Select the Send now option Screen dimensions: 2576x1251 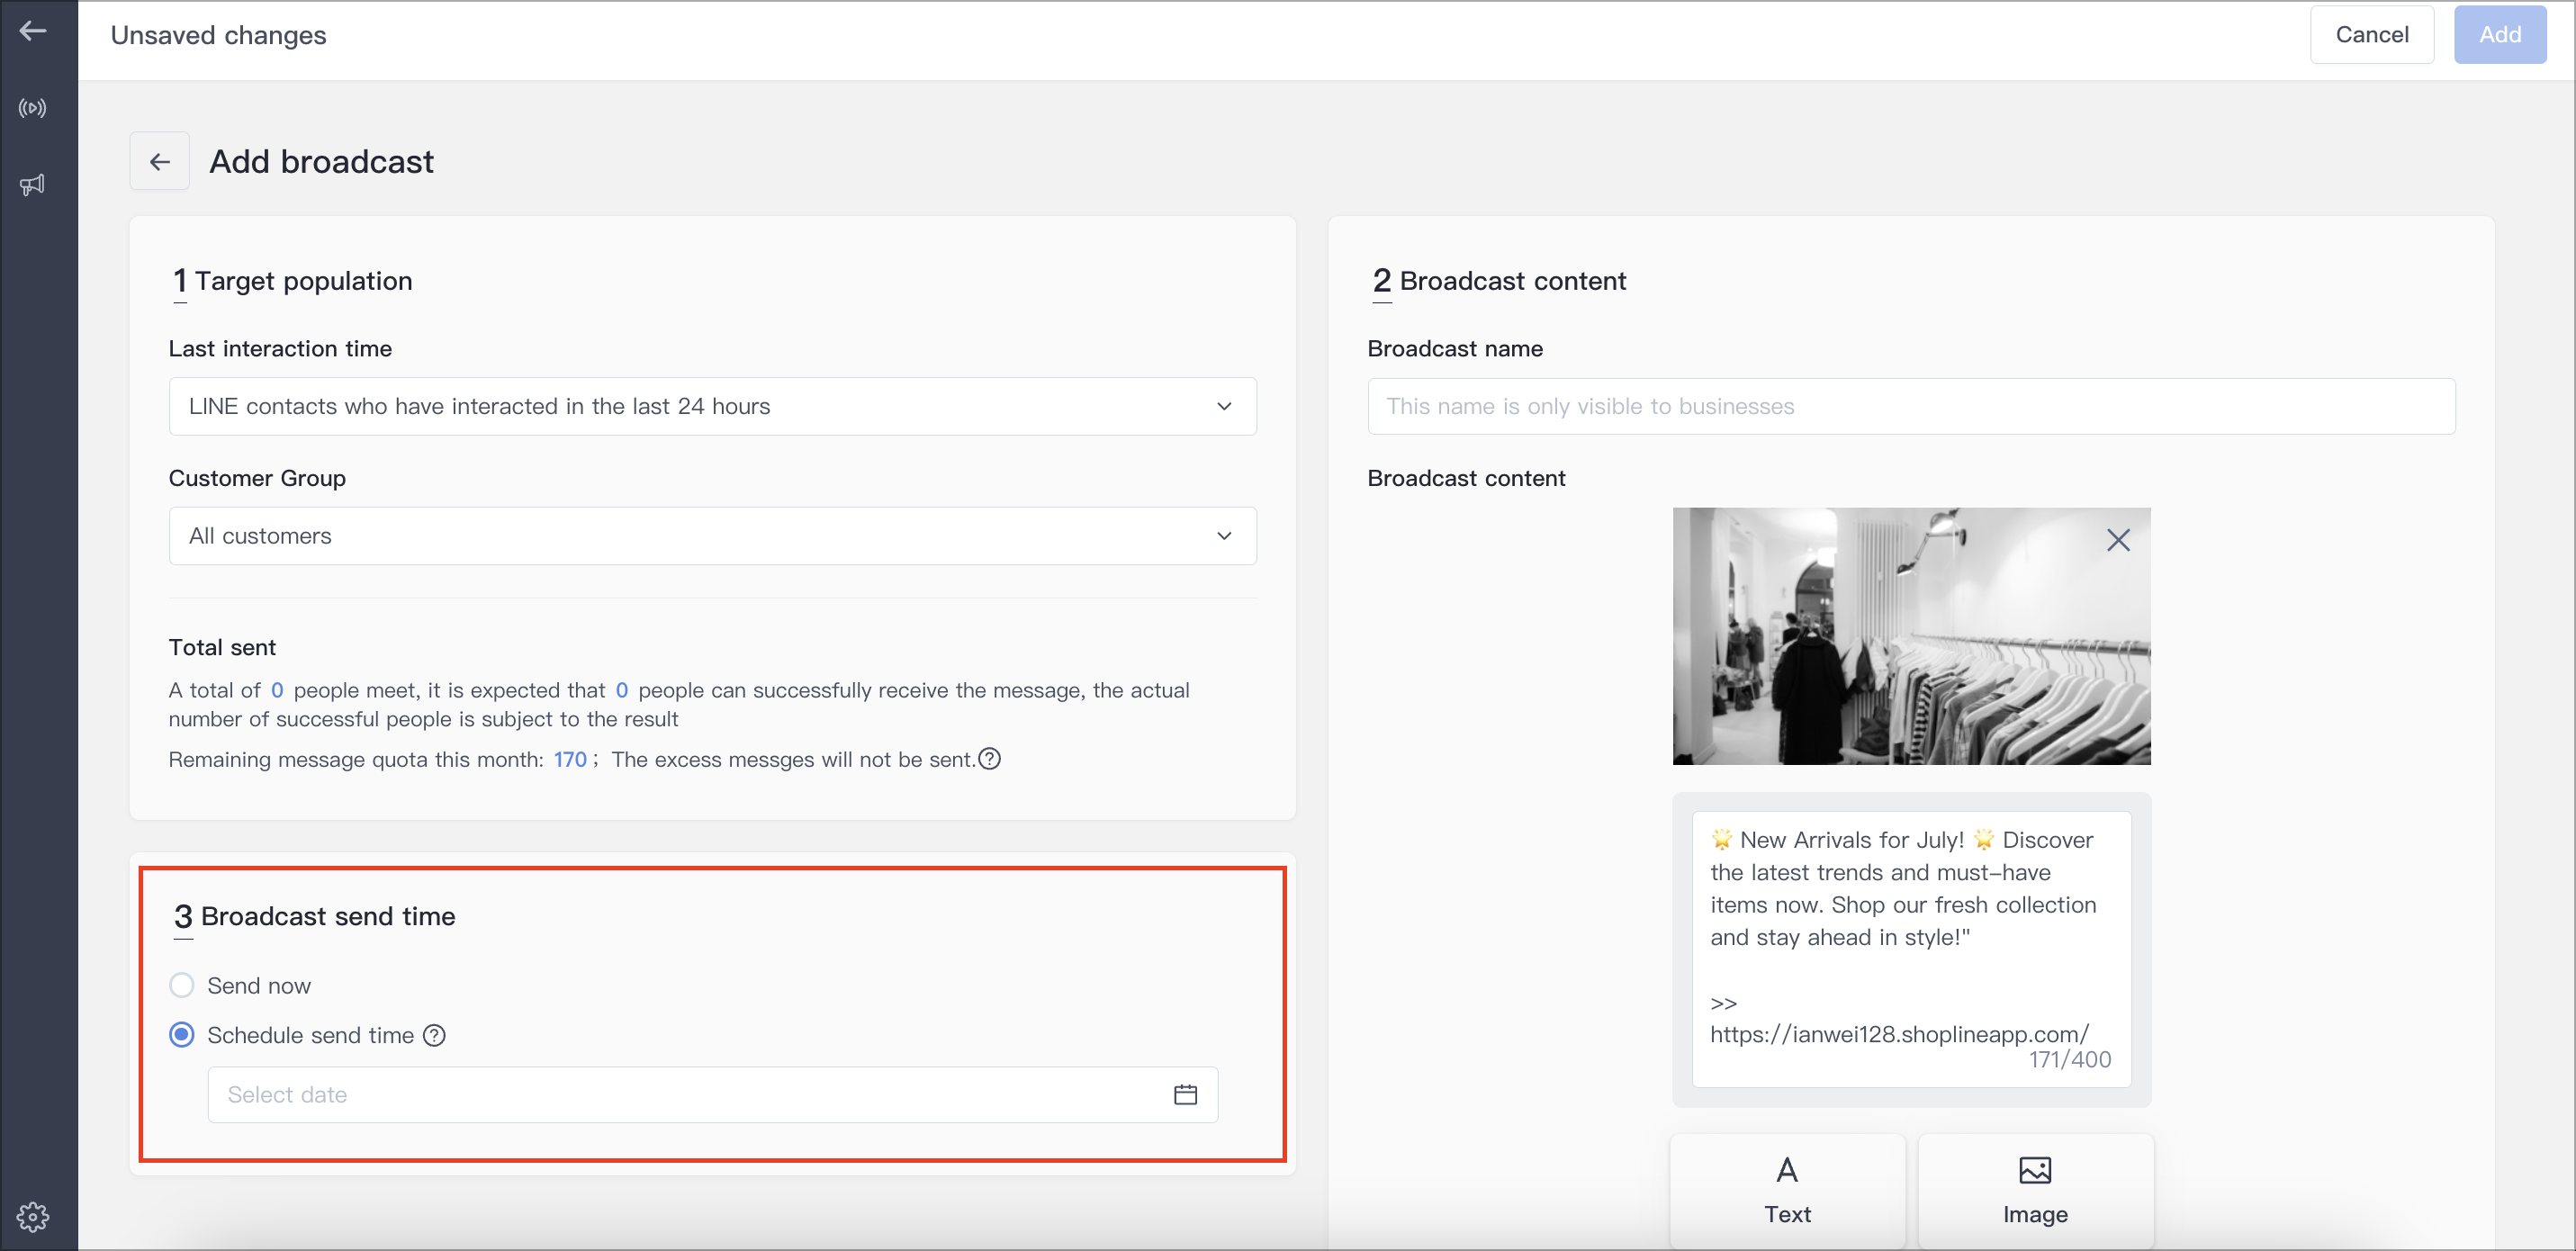[x=182, y=985]
